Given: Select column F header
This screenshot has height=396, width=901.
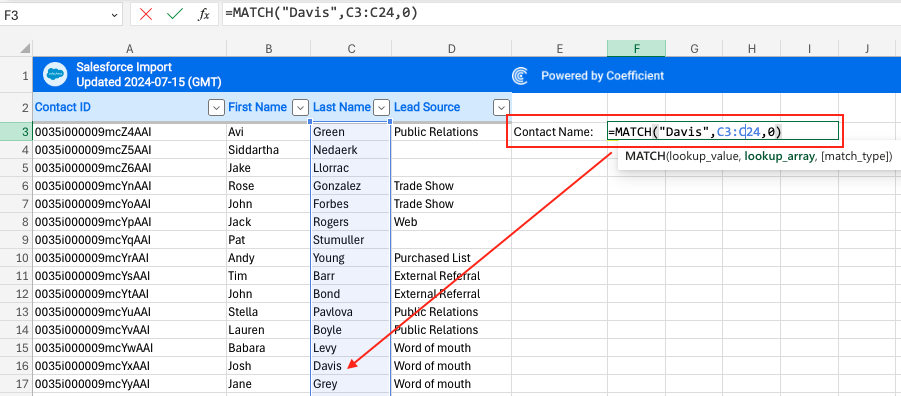Looking at the screenshot, I should pos(637,49).
